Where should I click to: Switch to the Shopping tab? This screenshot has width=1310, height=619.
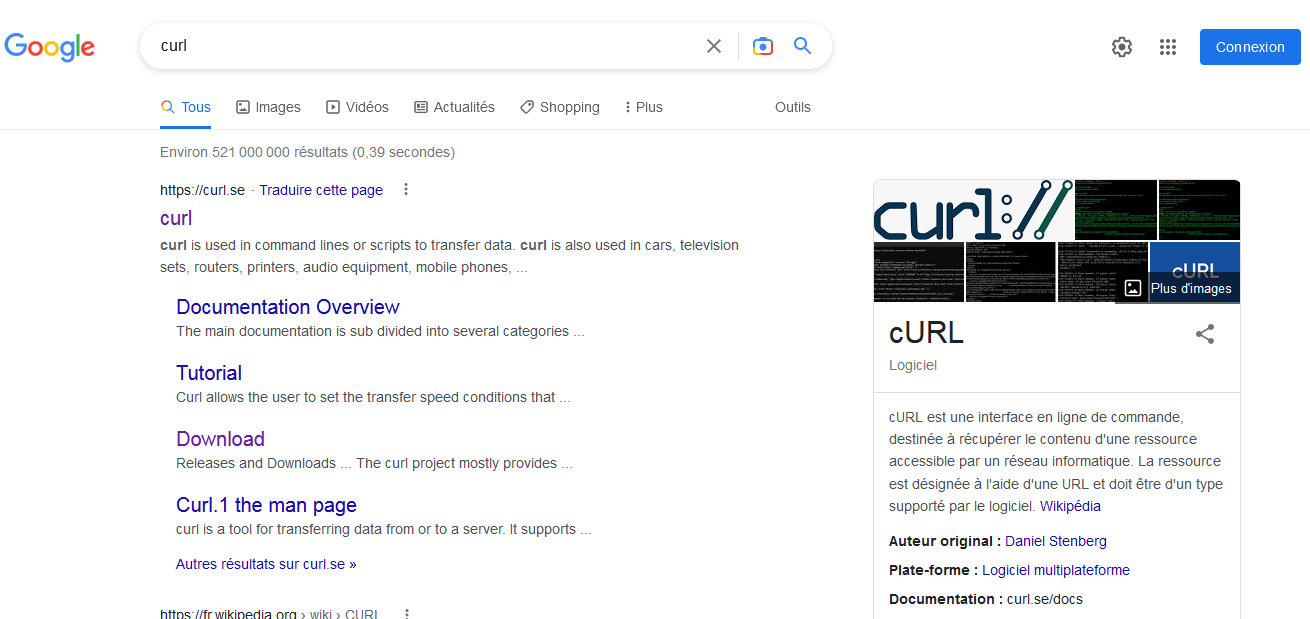click(560, 107)
